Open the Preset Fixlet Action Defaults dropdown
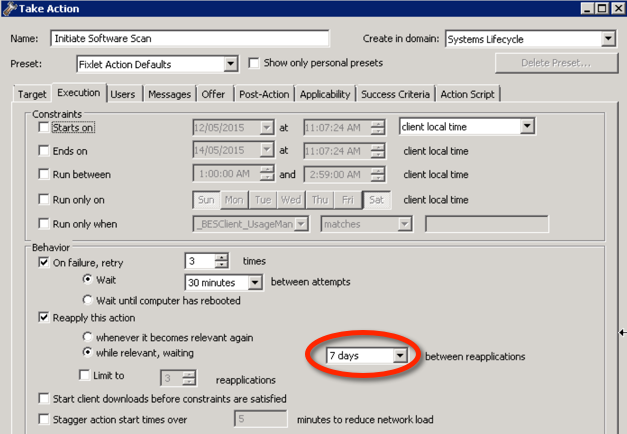The image size is (627, 434). tap(230, 64)
